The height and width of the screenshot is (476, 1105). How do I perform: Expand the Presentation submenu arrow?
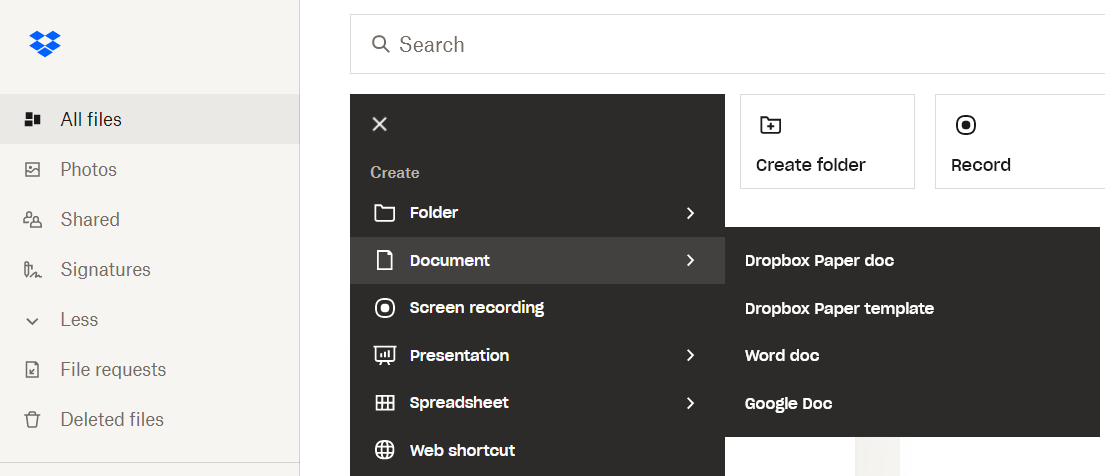[691, 355]
